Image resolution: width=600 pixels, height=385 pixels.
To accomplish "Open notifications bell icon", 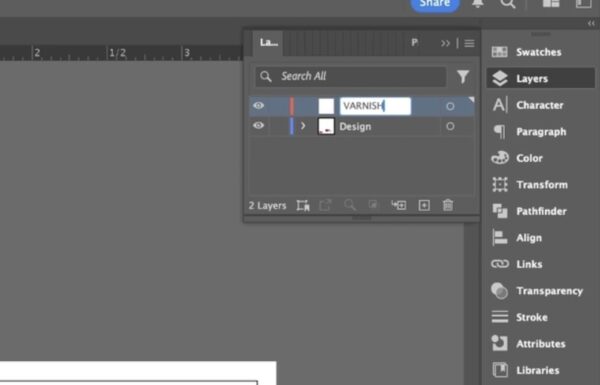I will [478, 3].
